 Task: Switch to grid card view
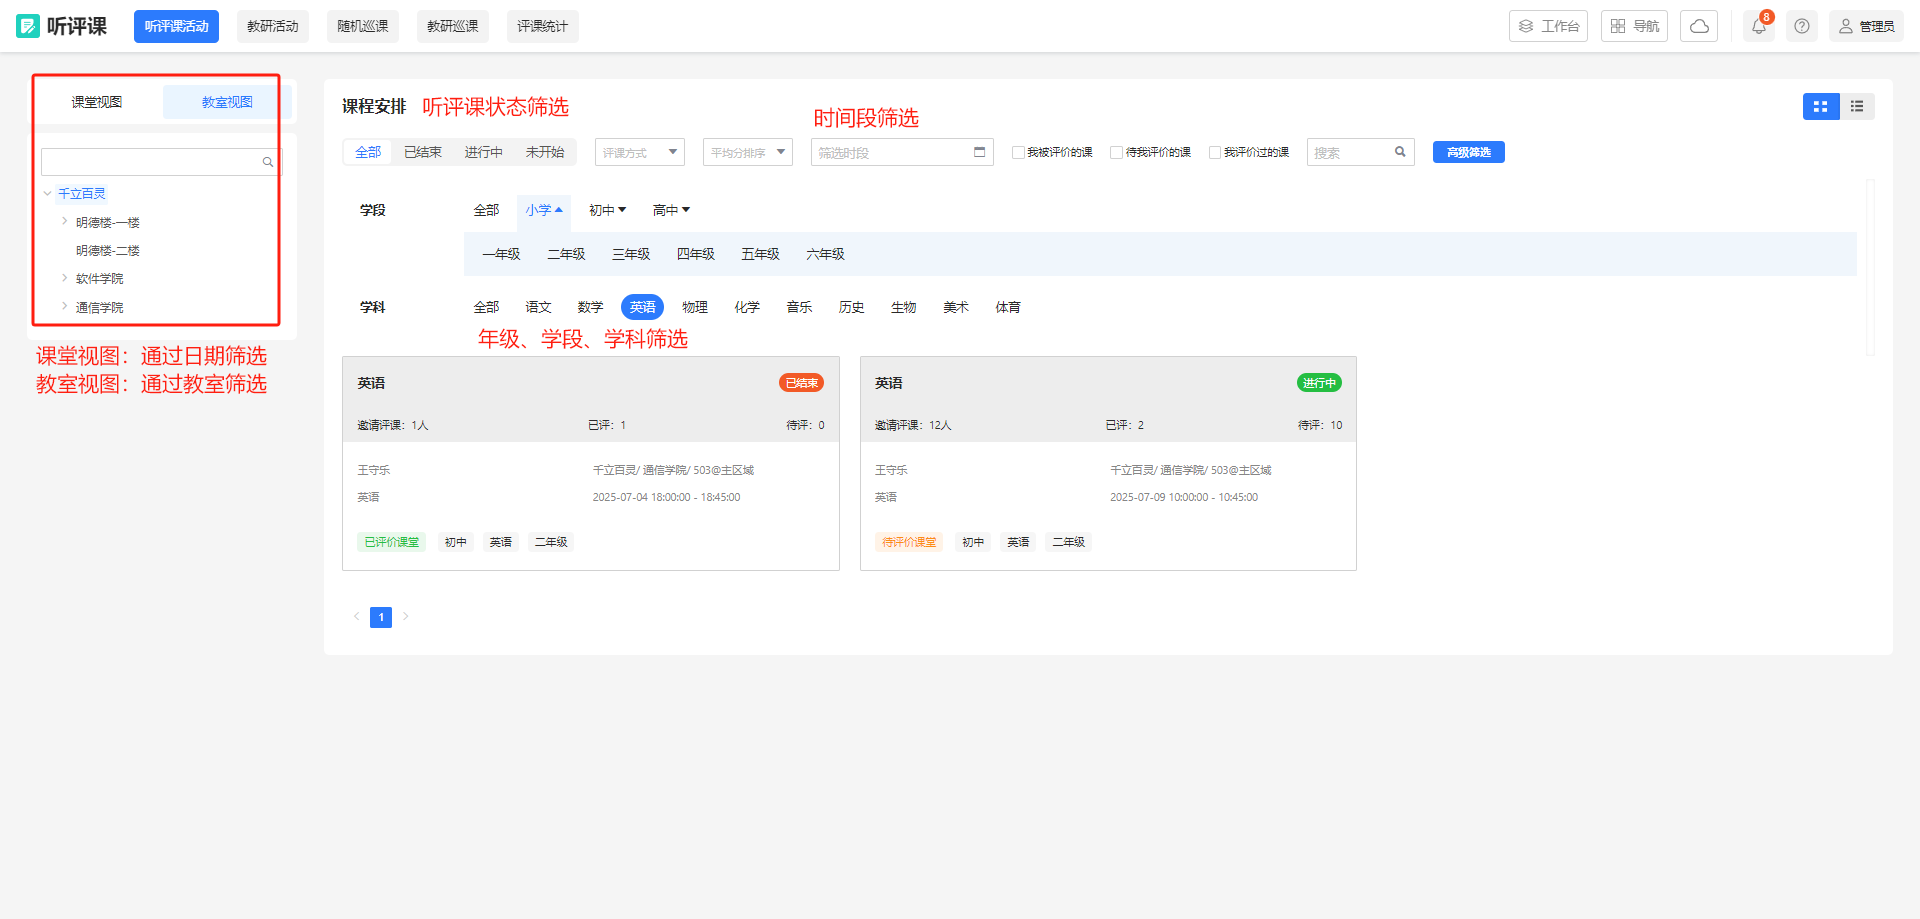pyautogui.click(x=1820, y=107)
